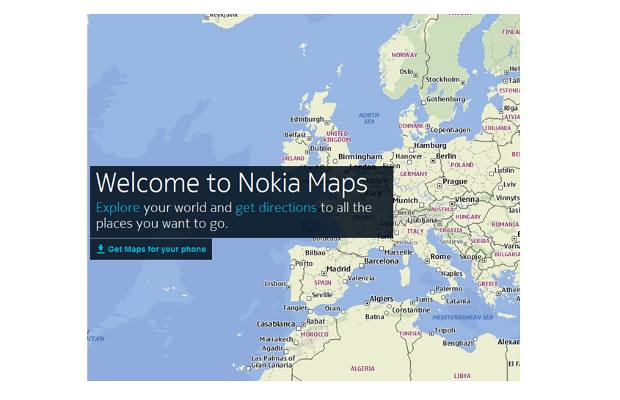Screen dimensions: 620x400
Task: Click the Tunis label on the map
Action: point(424,299)
